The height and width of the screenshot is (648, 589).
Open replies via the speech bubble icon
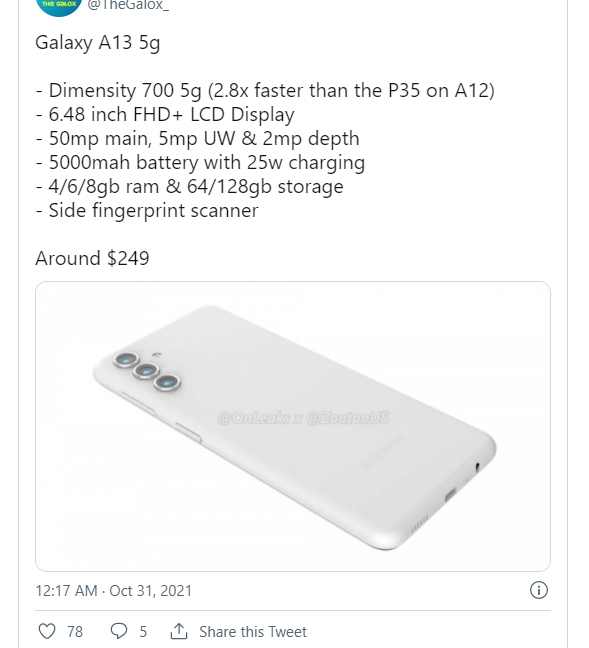click(x=119, y=631)
